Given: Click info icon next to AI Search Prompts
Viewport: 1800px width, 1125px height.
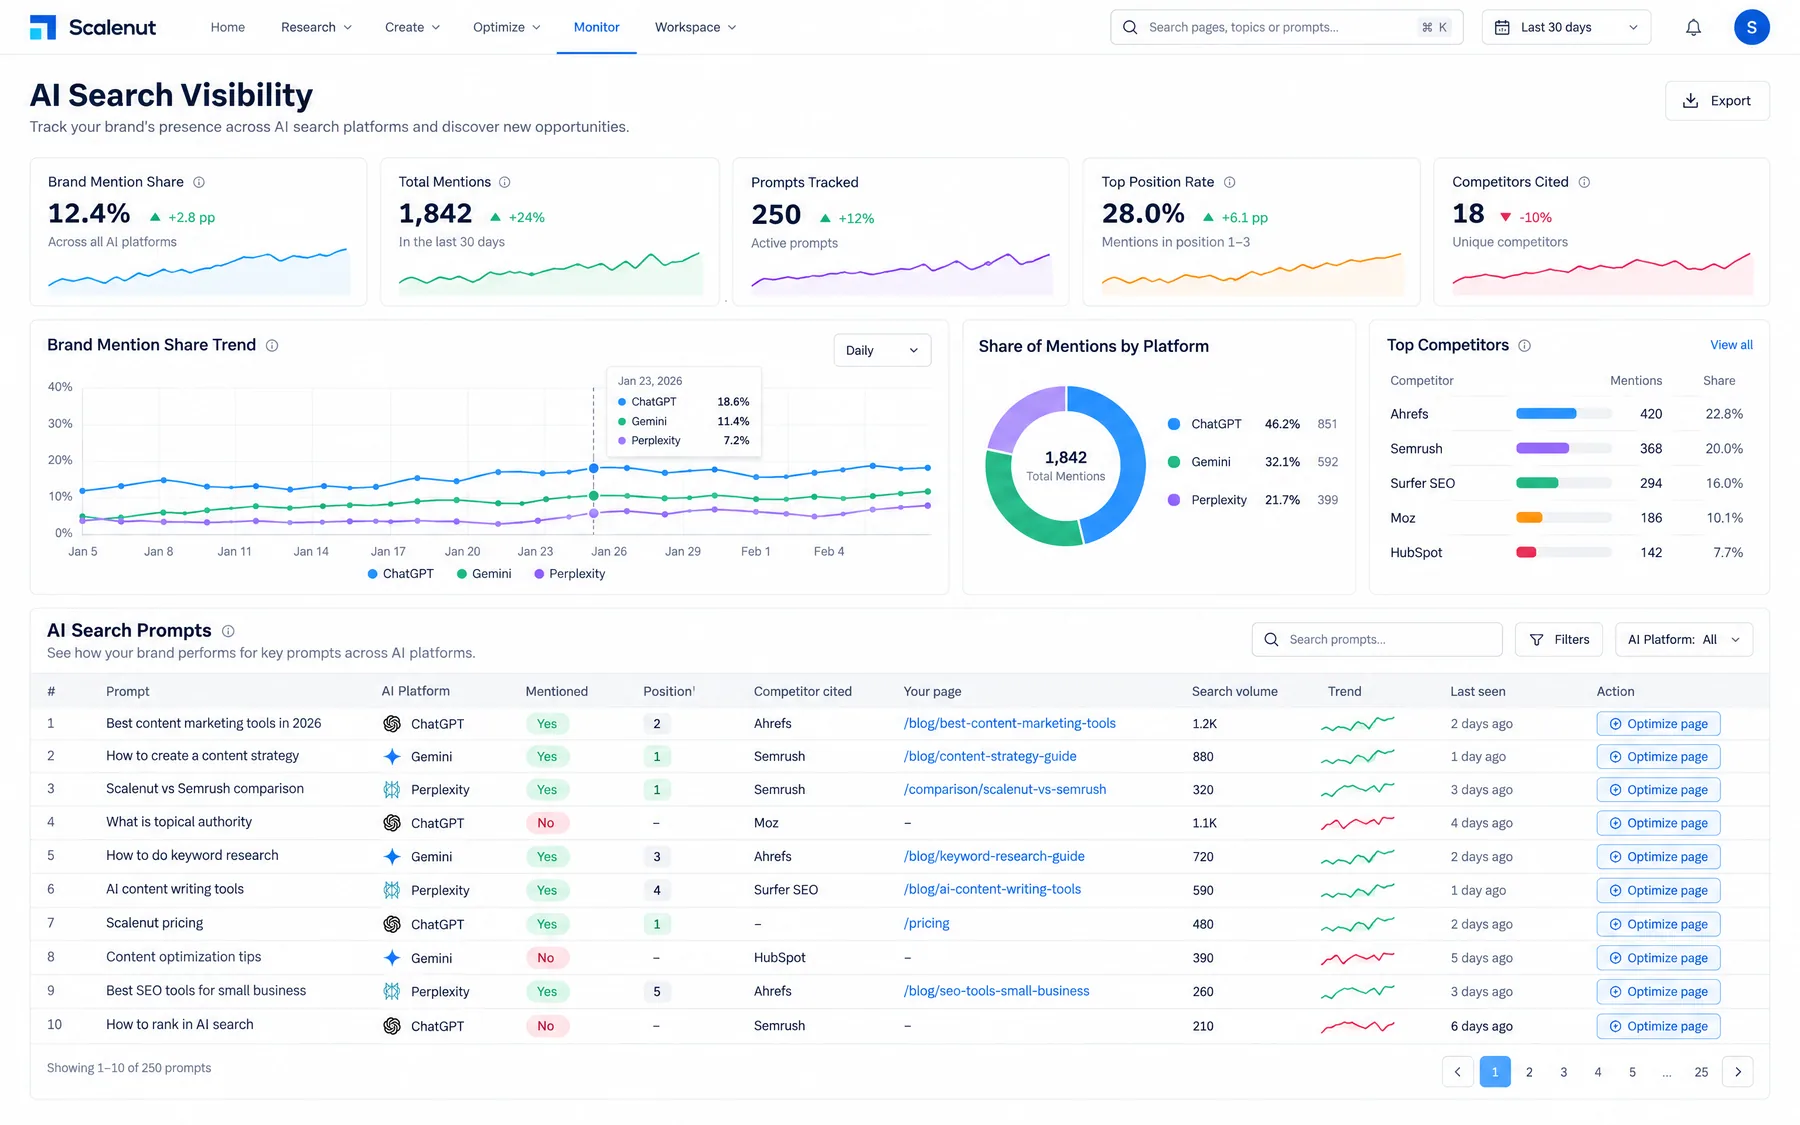Looking at the screenshot, I should pyautogui.click(x=228, y=631).
